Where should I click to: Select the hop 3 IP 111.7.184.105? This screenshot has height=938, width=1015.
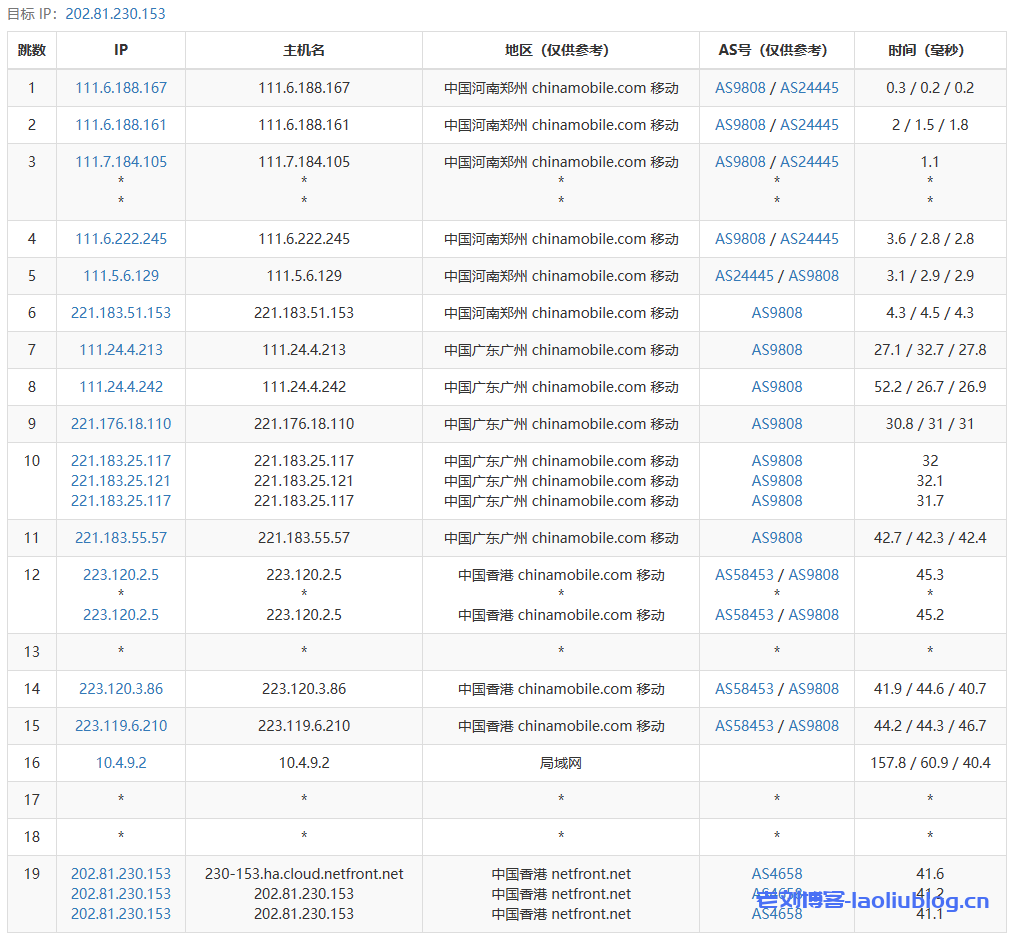(x=121, y=162)
